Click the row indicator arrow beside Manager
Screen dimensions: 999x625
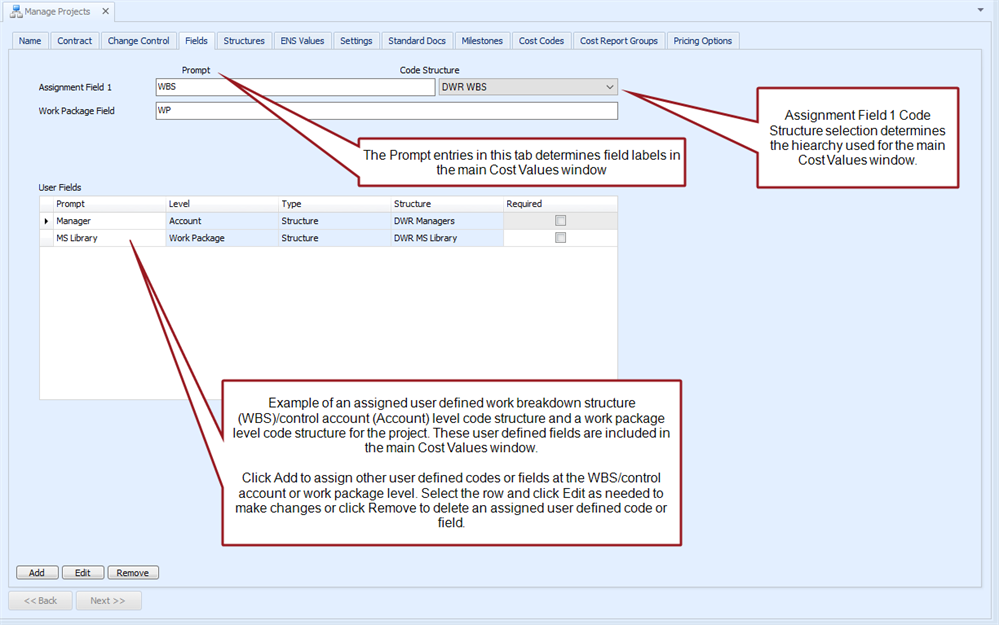click(46, 221)
